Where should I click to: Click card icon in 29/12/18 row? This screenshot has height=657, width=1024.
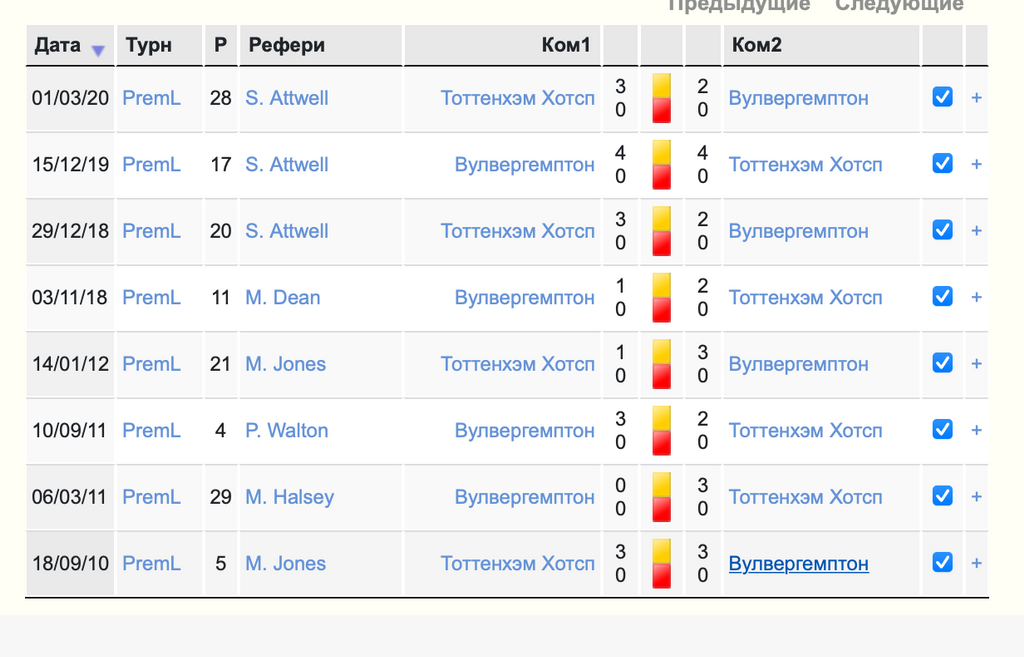coord(662,231)
